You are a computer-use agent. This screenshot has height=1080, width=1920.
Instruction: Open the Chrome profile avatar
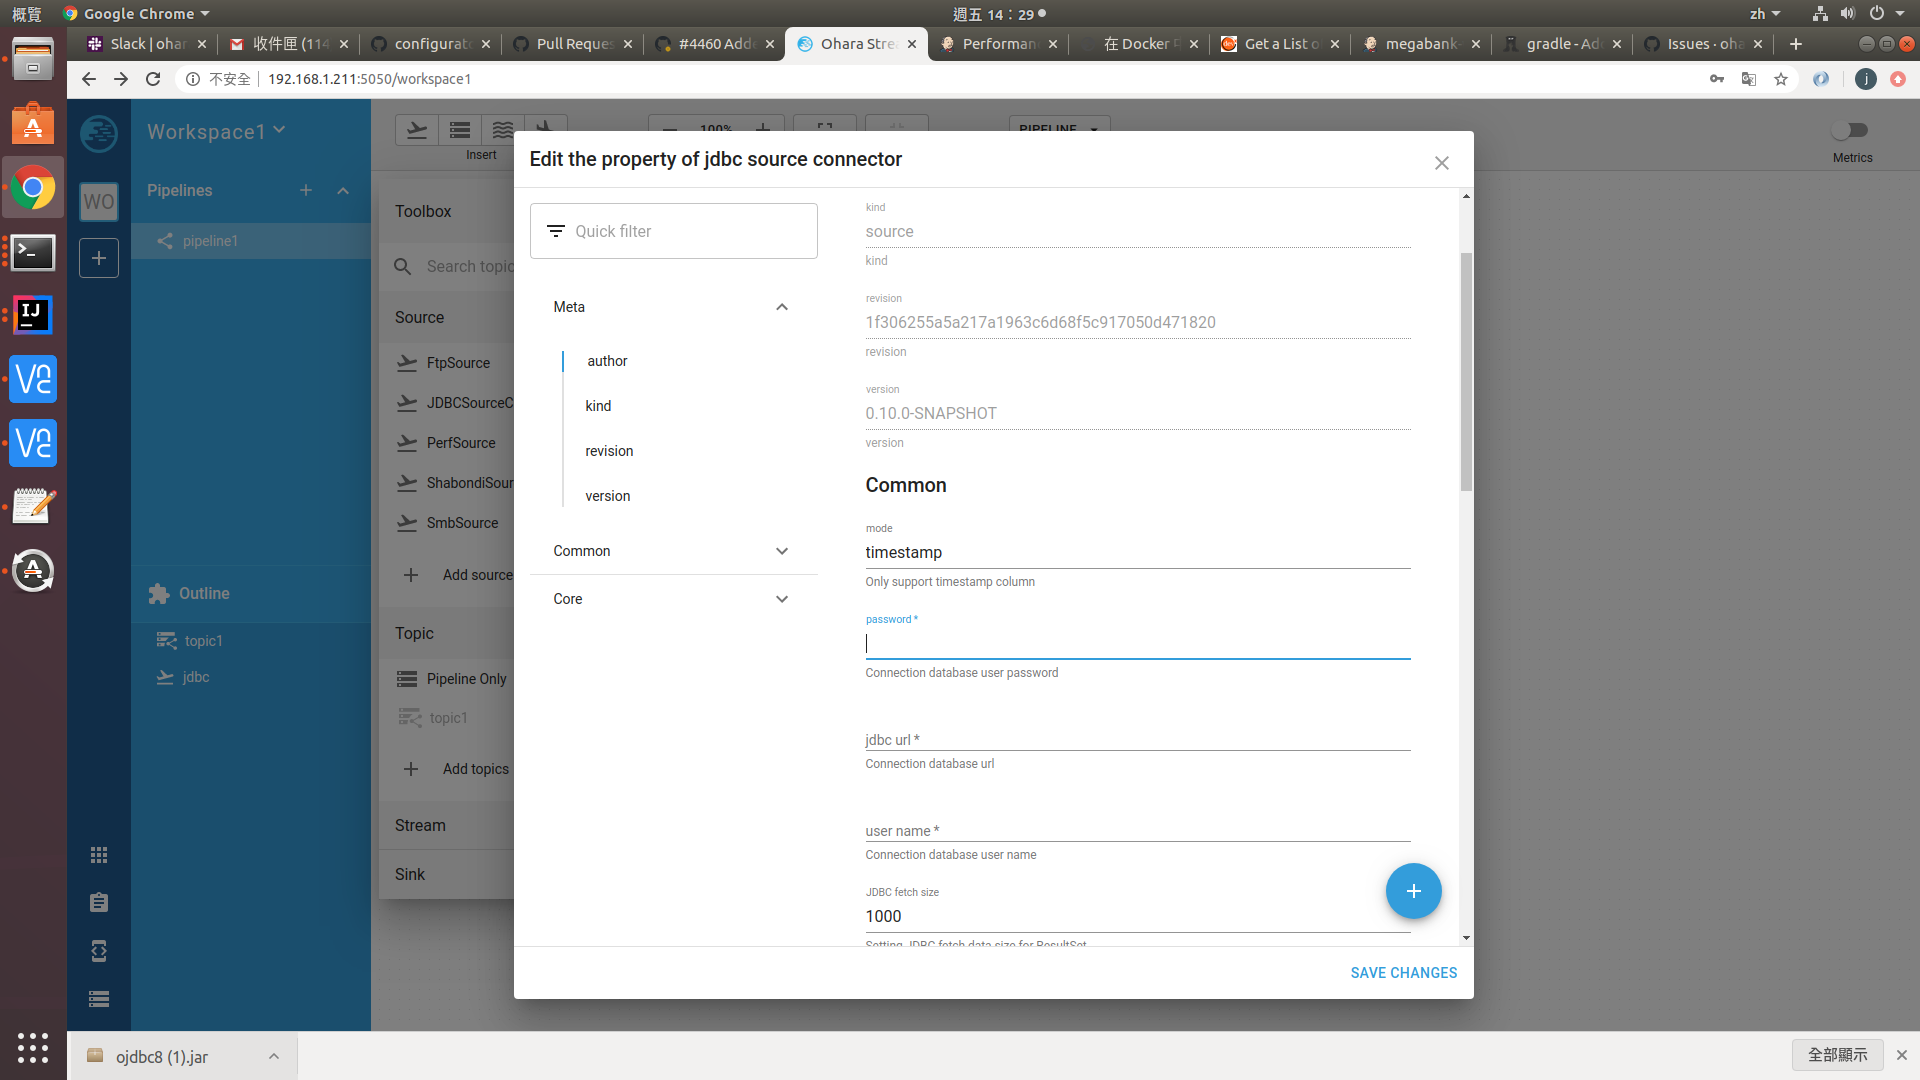pyautogui.click(x=1866, y=79)
